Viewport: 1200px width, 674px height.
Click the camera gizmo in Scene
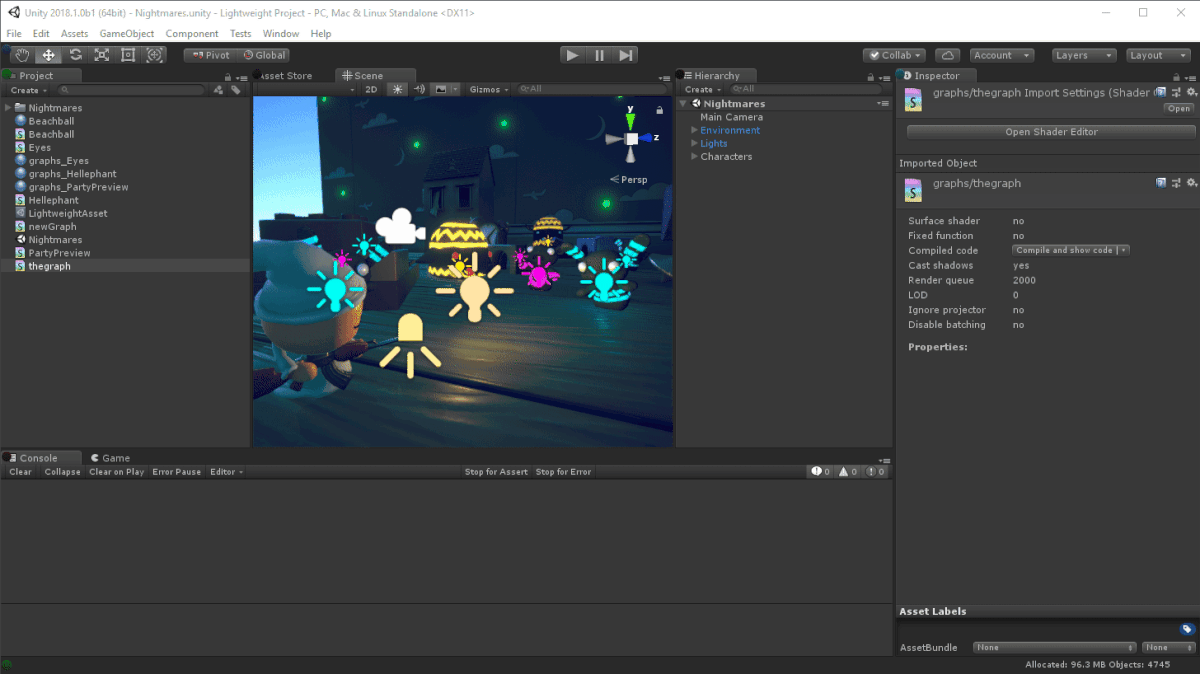point(398,225)
